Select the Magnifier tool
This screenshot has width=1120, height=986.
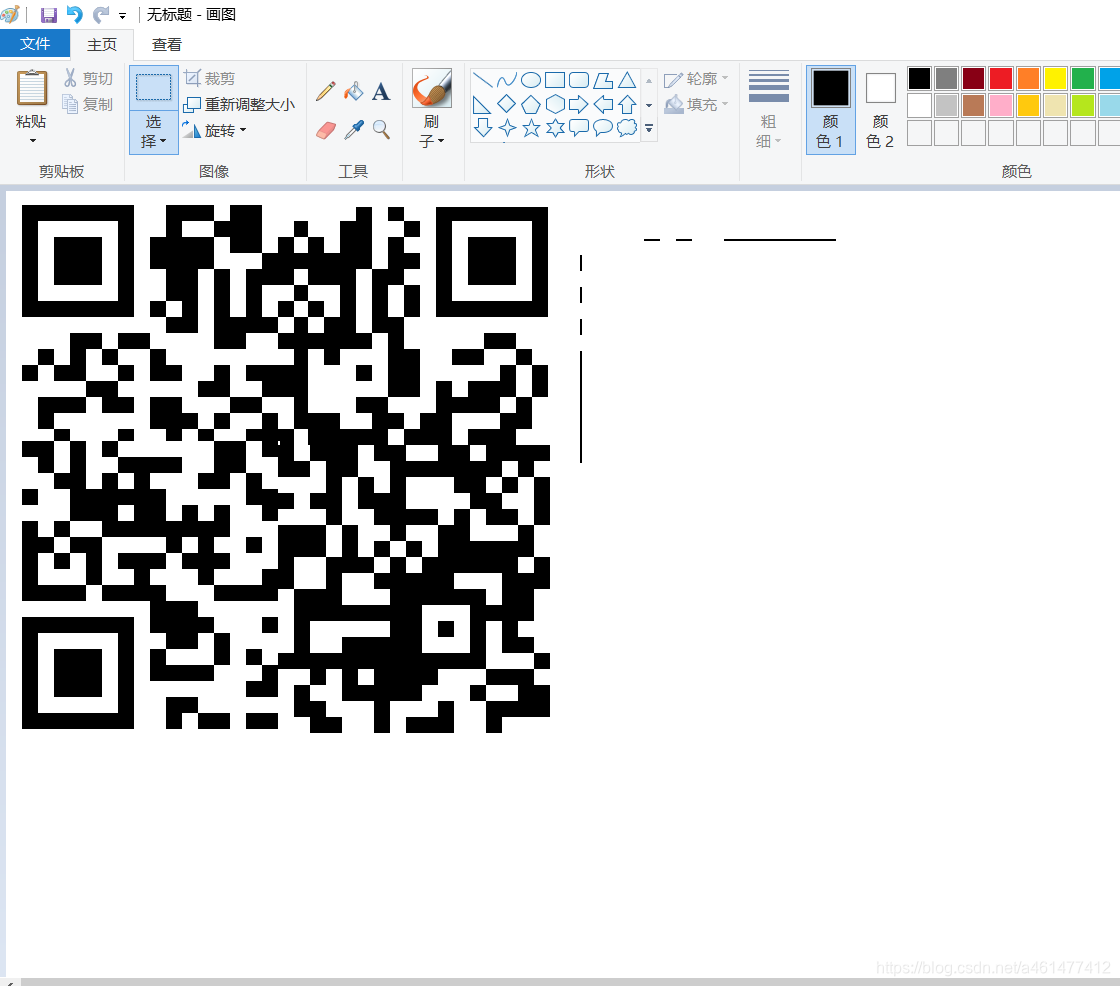381,130
